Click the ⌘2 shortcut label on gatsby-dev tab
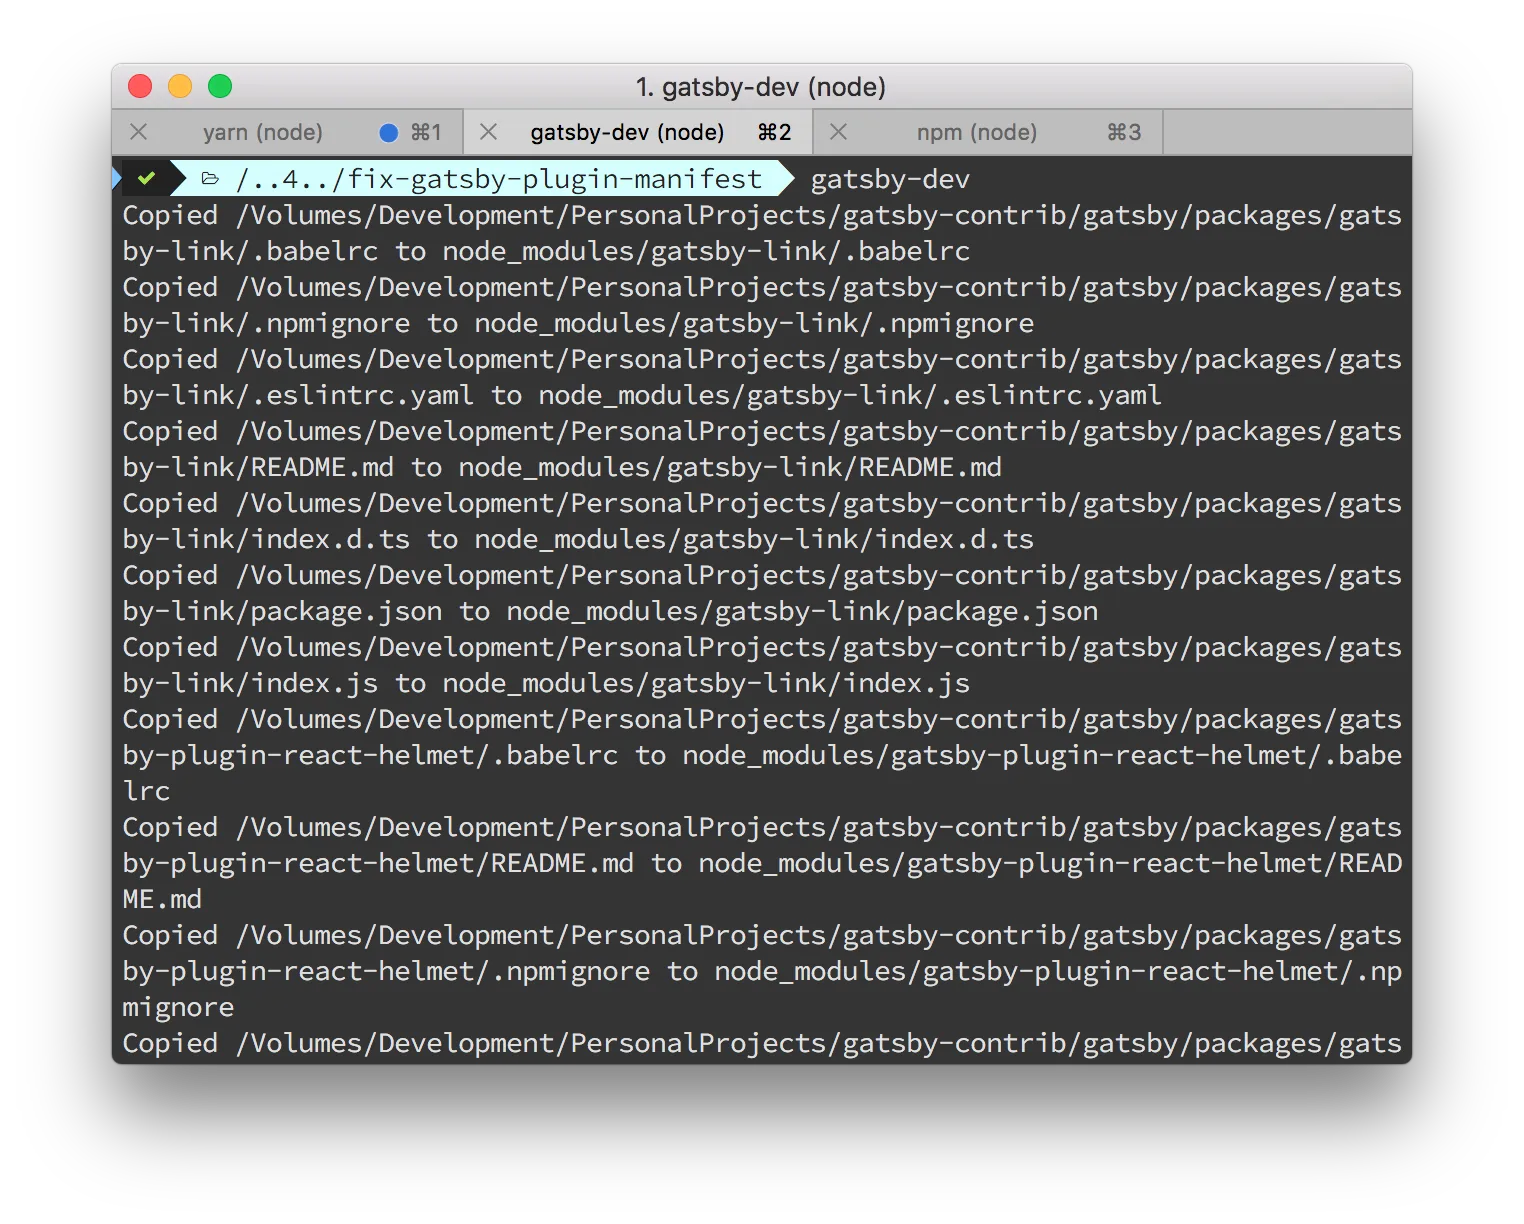The width and height of the screenshot is (1524, 1224). (x=774, y=132)
